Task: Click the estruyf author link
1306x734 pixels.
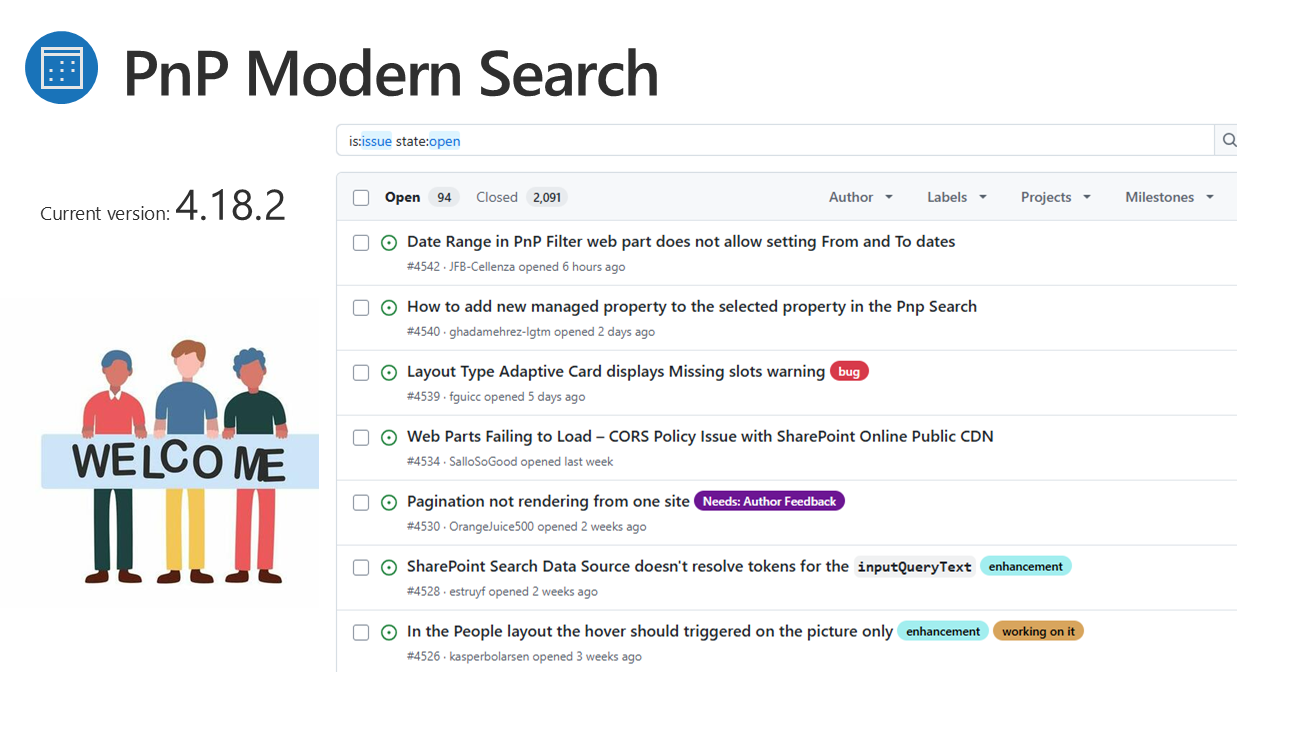Action: pos(468,592)
